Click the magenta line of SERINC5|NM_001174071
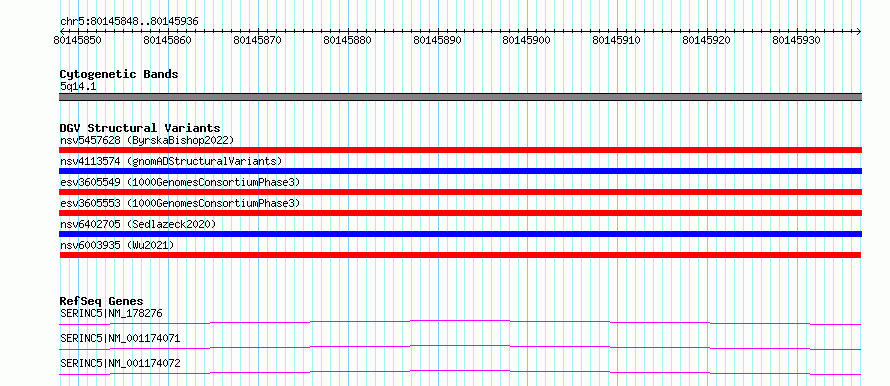Viewport: 890px width, 386px height. (460, 347)
